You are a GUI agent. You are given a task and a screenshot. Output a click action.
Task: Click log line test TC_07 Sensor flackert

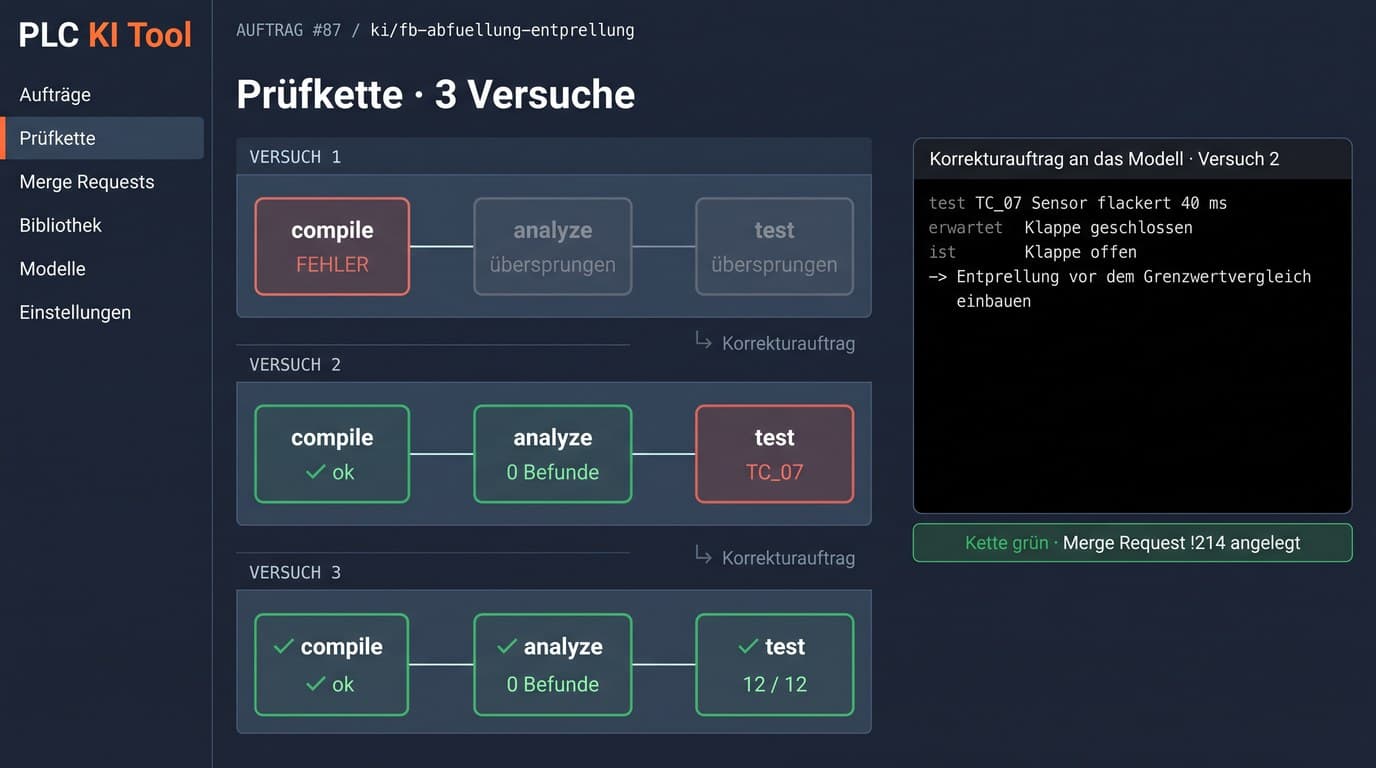1078,203
